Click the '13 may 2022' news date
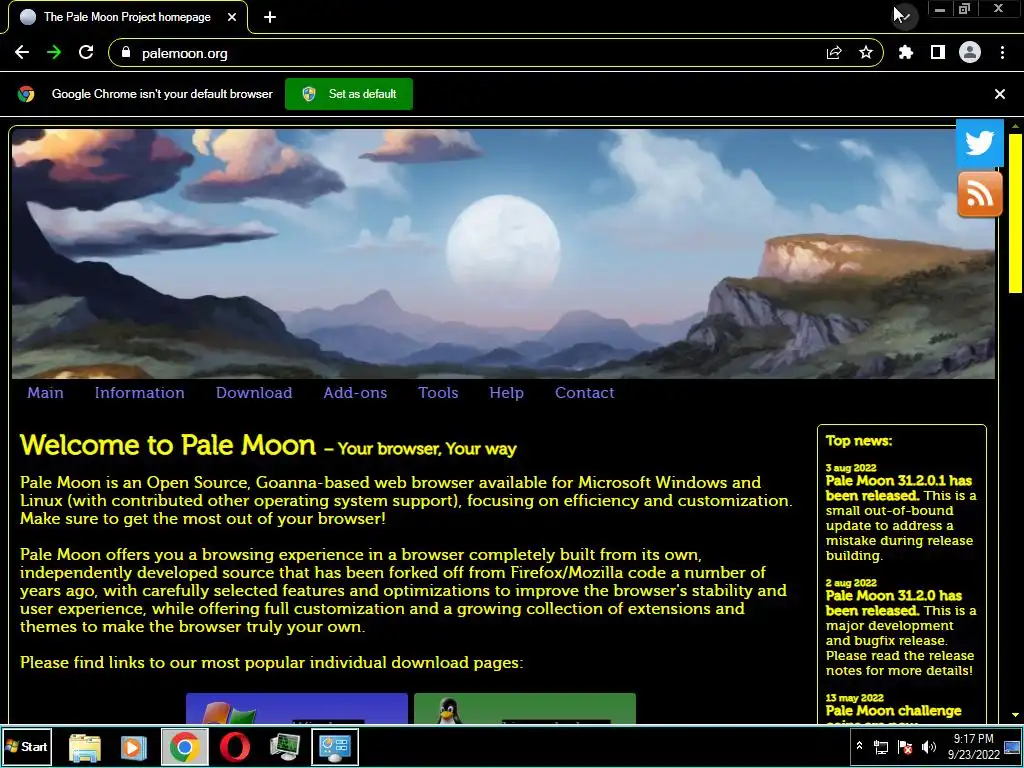1024x768 pixels. (x=854, y=697)
